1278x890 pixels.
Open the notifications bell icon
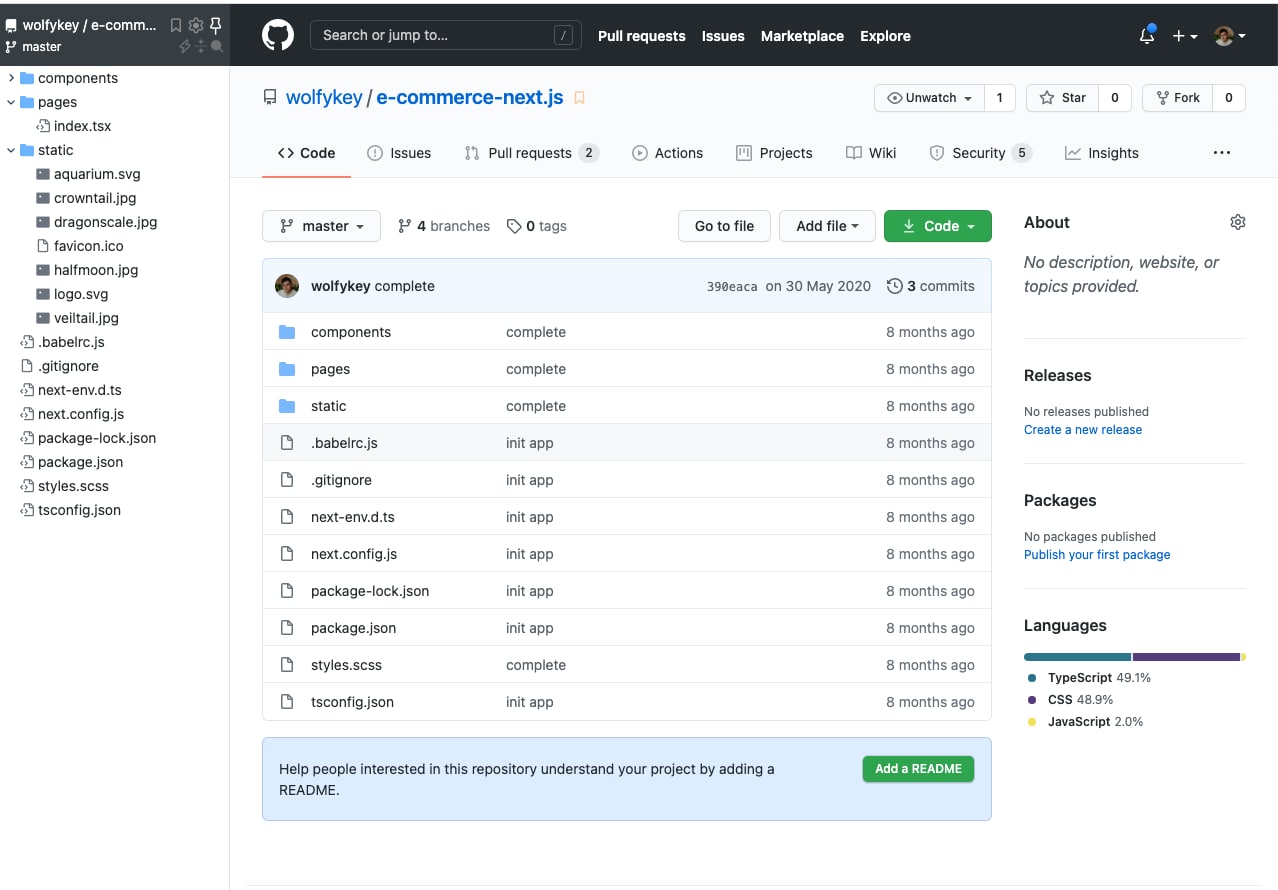click(1147, 36)
